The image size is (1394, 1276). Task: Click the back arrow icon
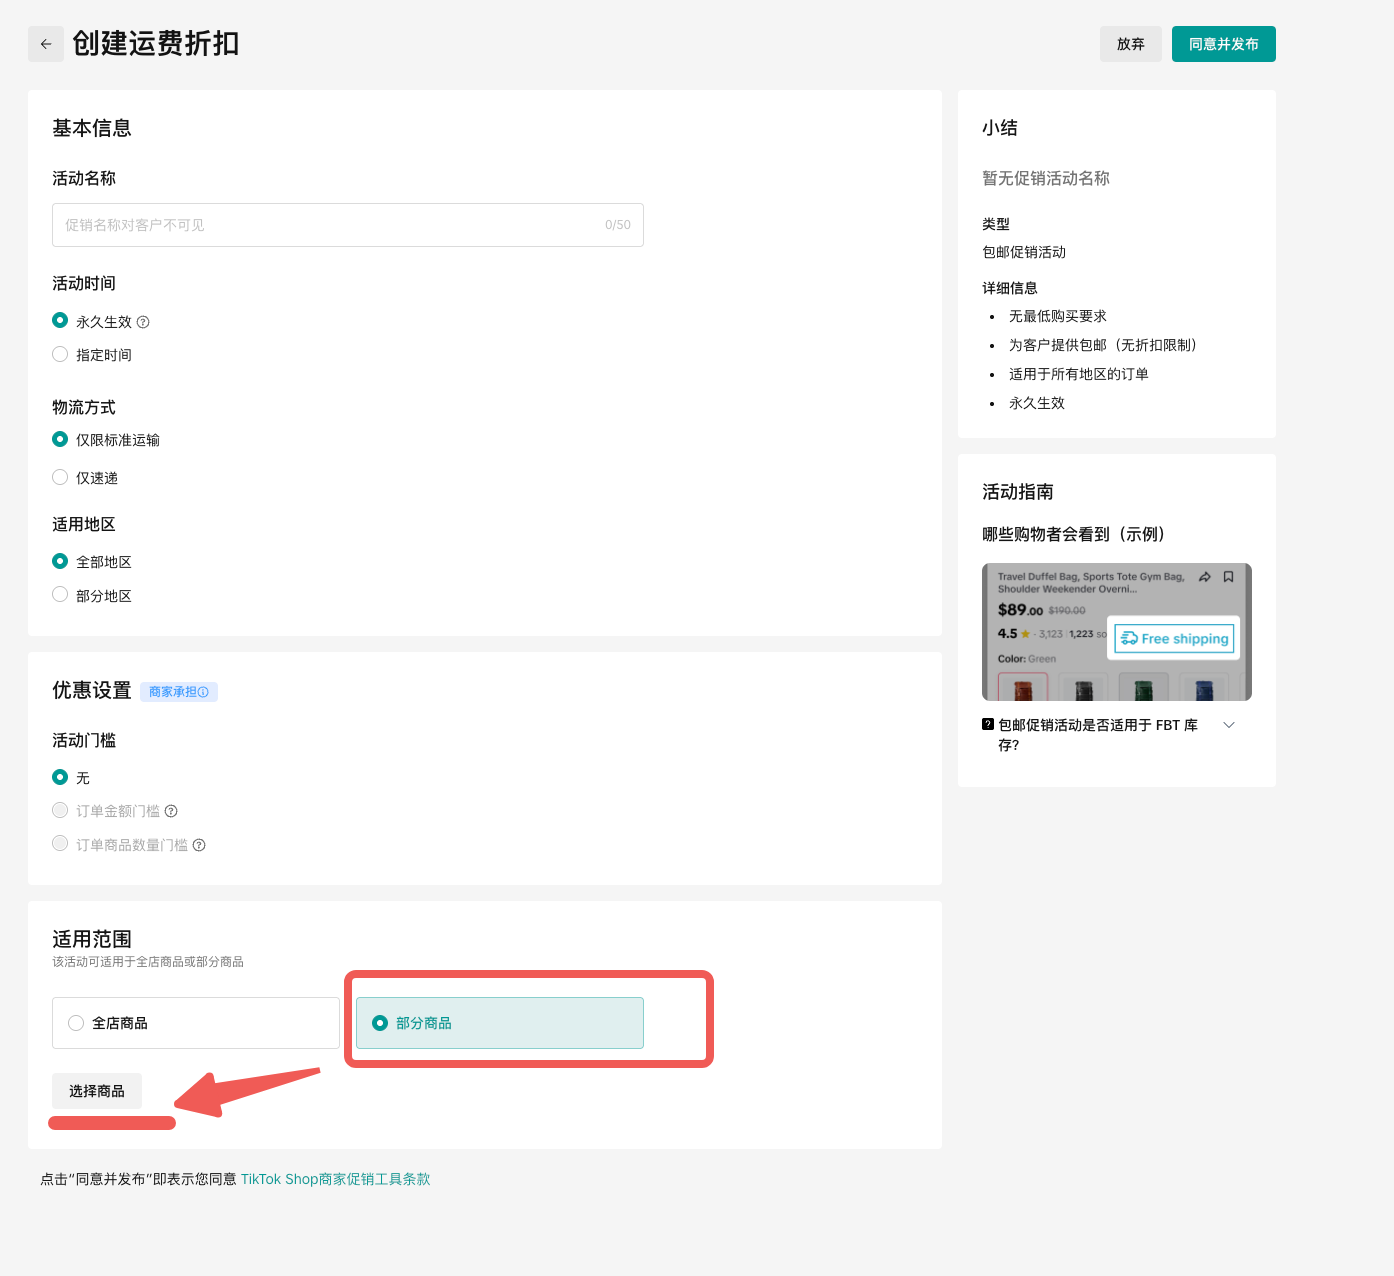click(46, 44)
